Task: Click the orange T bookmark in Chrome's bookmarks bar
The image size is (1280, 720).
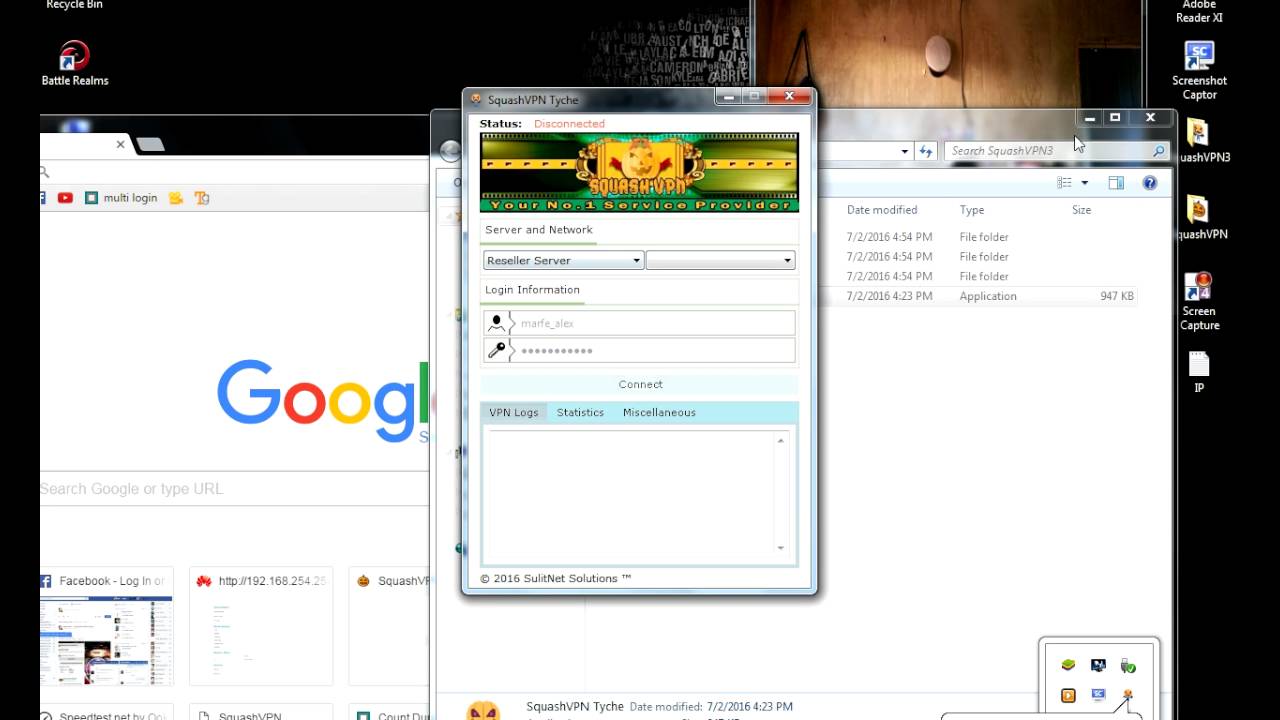Action: point(202,198)
